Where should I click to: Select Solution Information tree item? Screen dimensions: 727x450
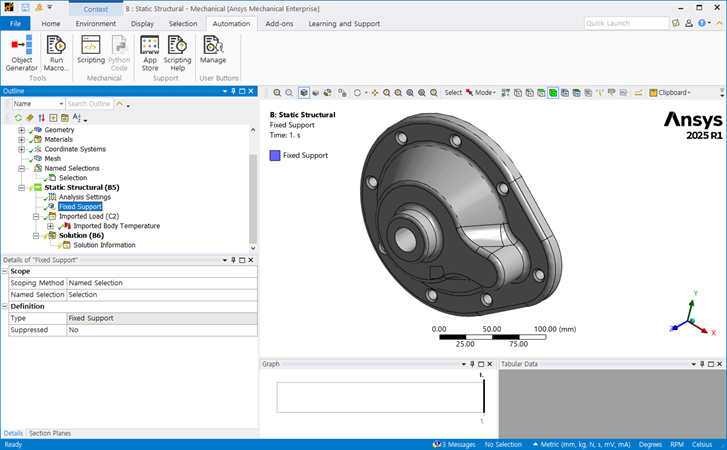pos(104,245)
